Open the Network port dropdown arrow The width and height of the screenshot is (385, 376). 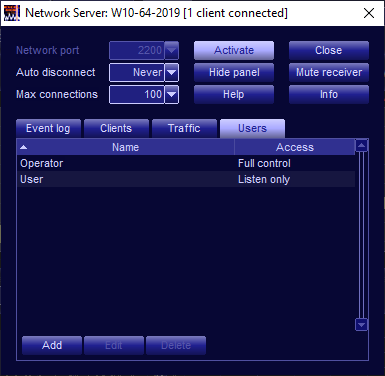point(171,51)
